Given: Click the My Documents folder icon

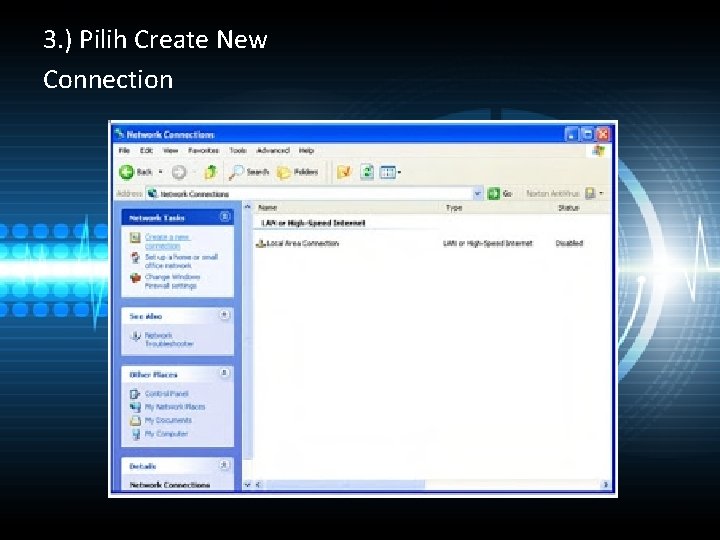Looking at the screenshot, I should [x=135, y=420].
